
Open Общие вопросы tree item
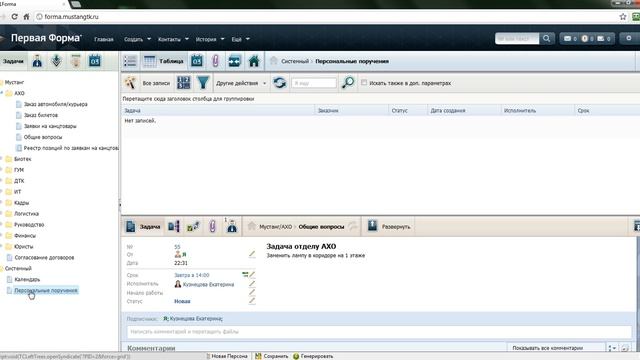(x=43, y=137)
